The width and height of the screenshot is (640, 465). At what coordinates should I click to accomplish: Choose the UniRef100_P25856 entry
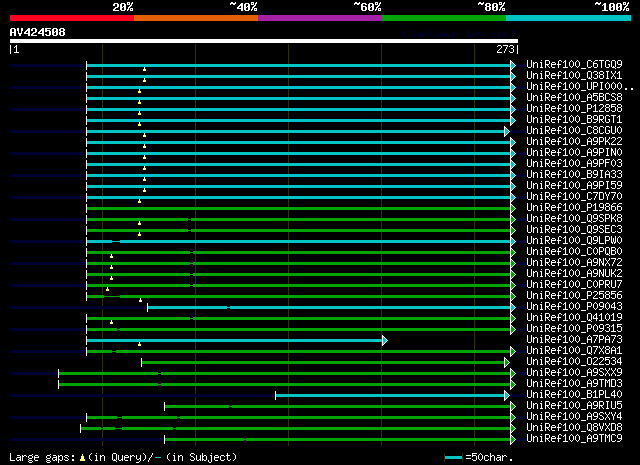coord(574,296)
